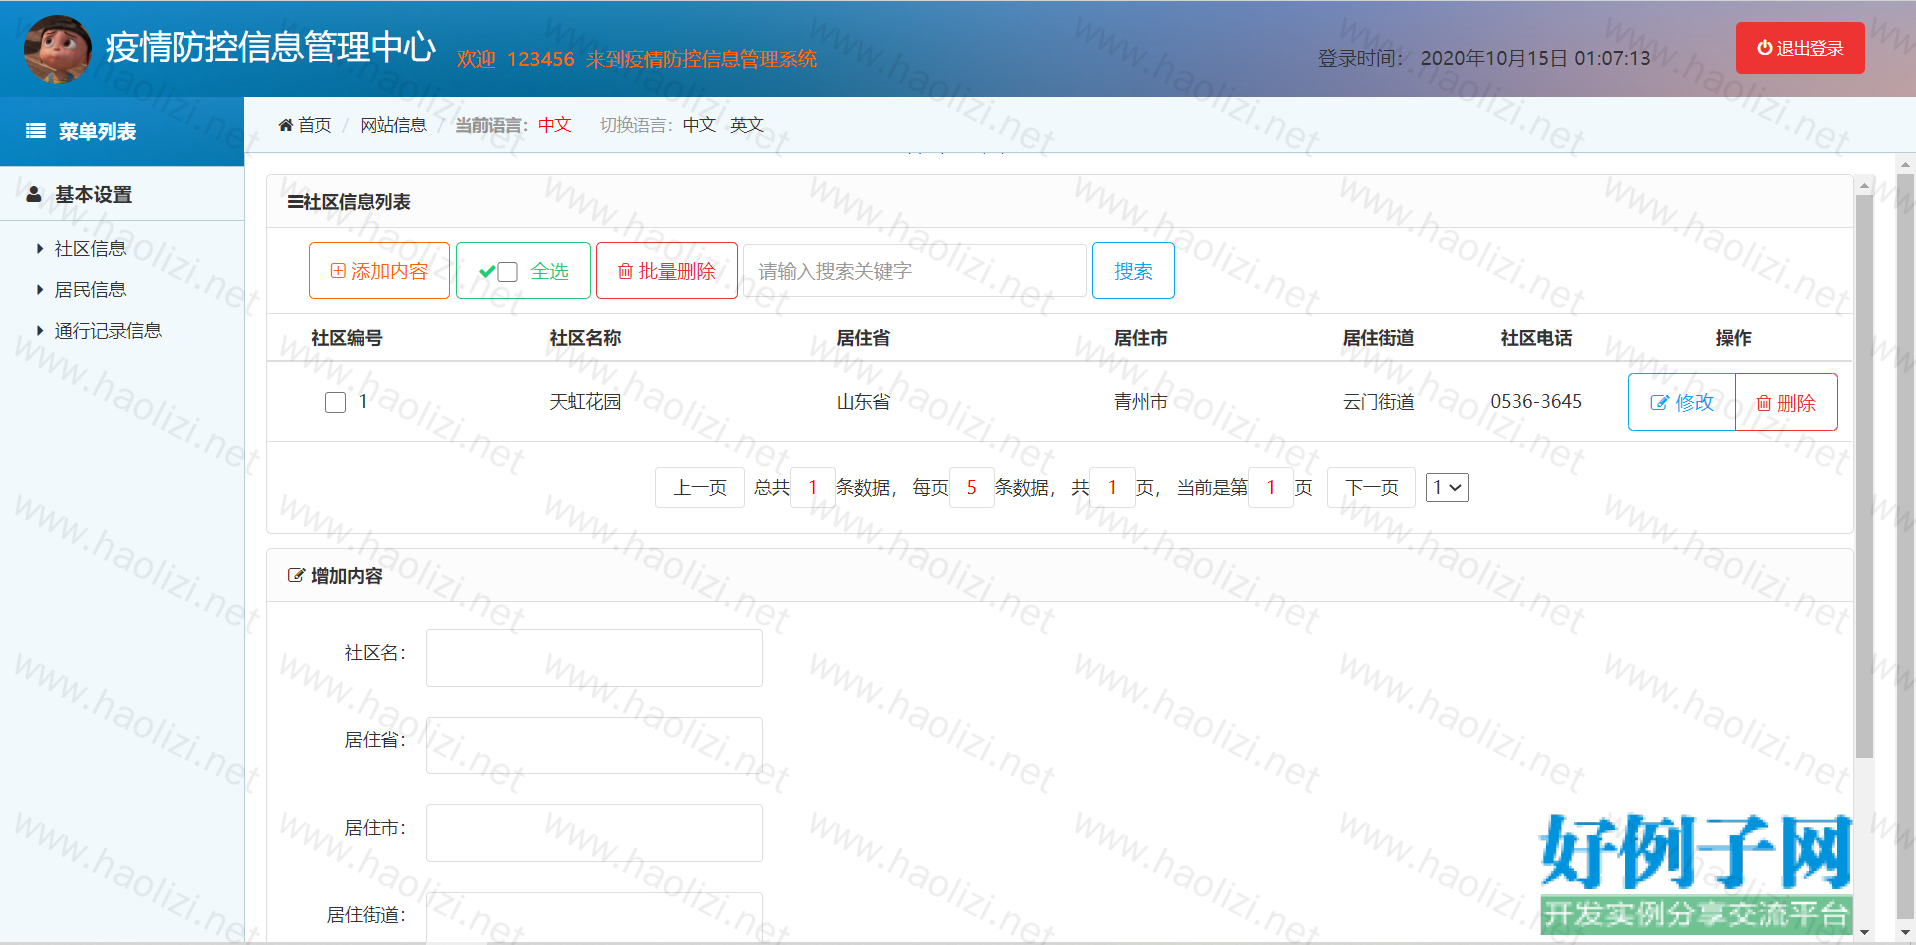
Task: Click the pencil edit icon on 修改
Action: (x=1659, y=403)
